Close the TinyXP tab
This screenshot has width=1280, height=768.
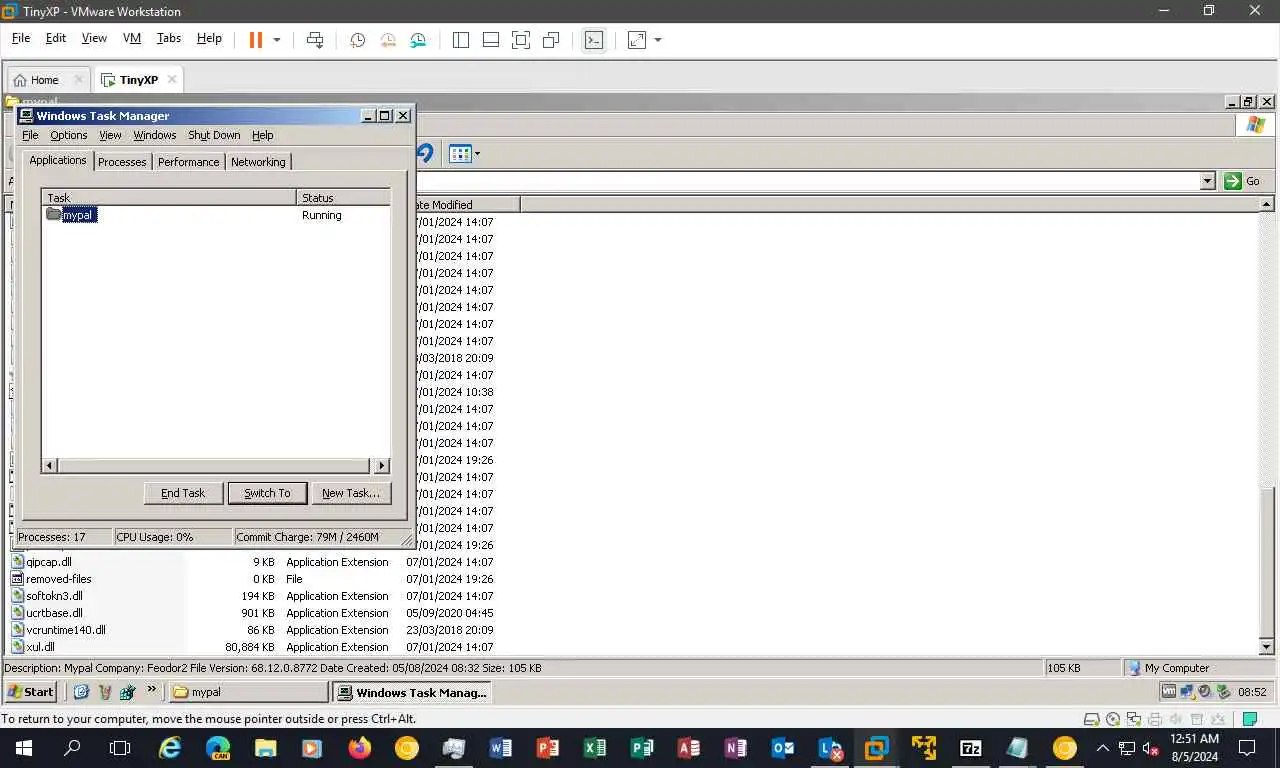tap(172, 79)
